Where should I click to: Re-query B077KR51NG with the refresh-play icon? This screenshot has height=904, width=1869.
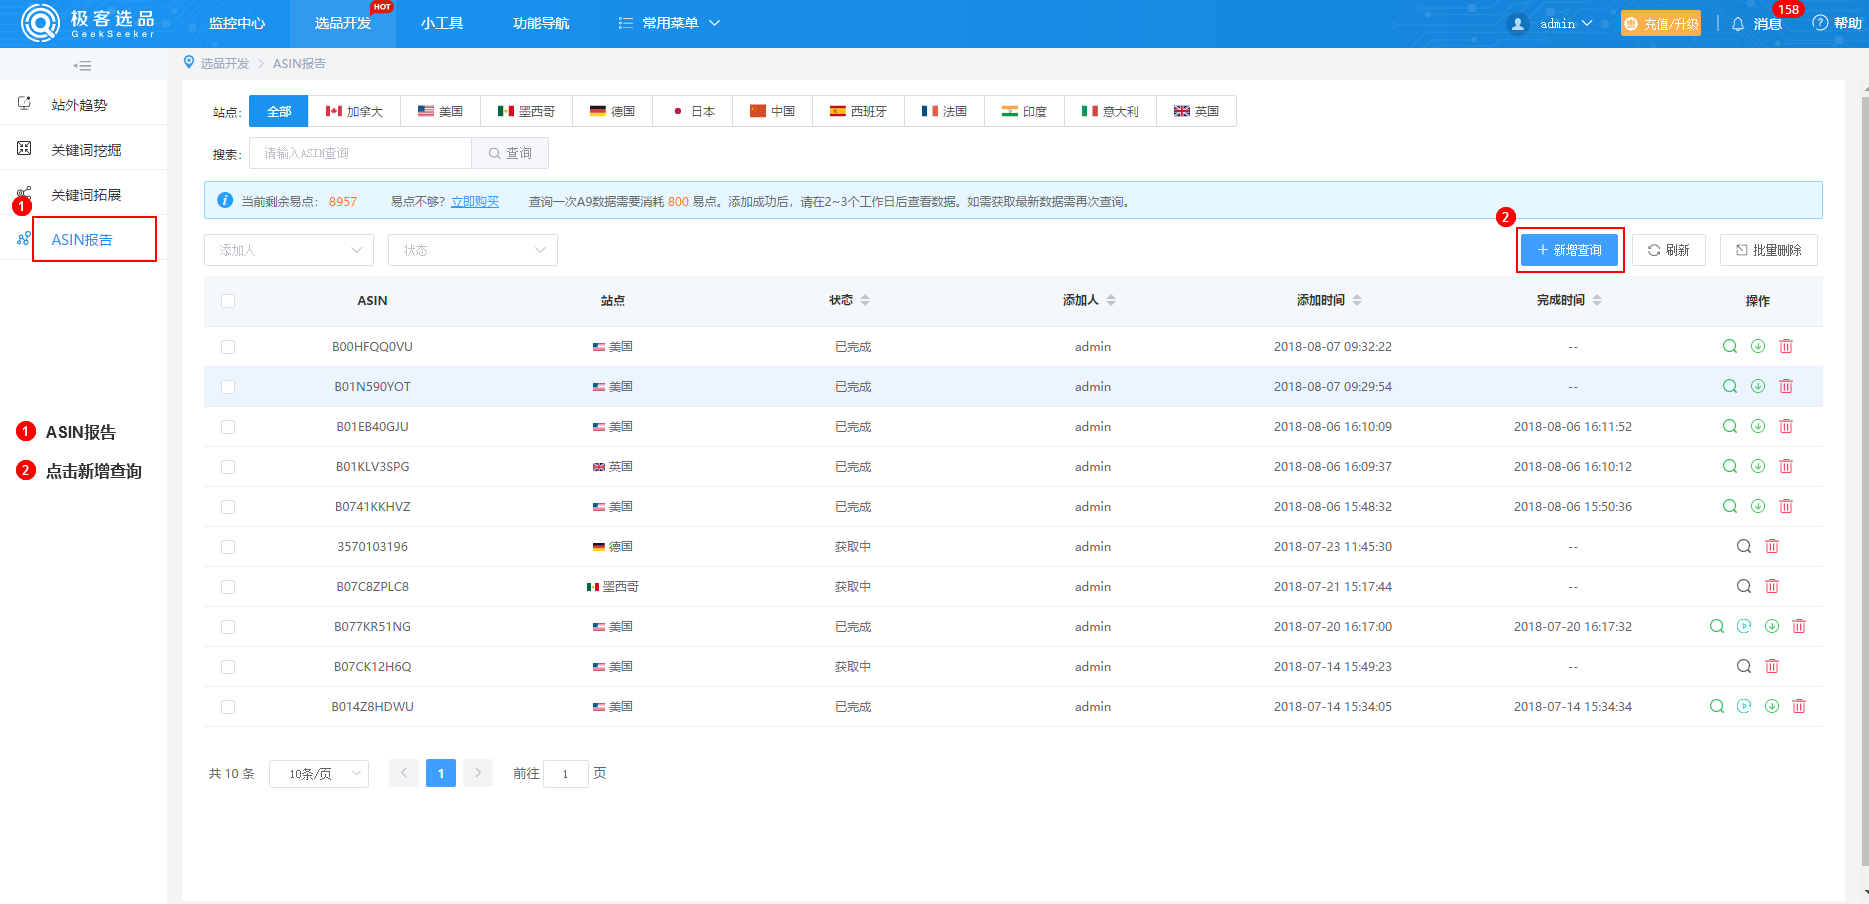tap(1744, 626)
